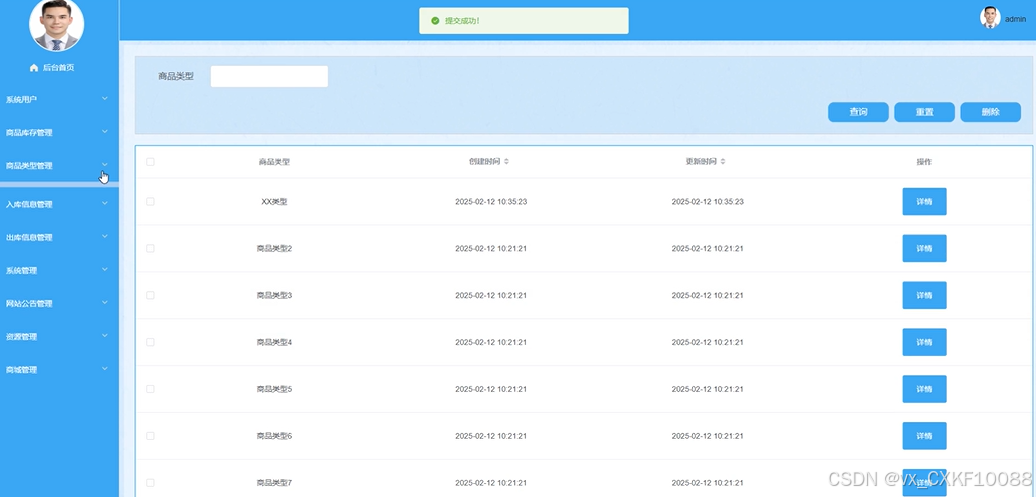Check the box for the 商品类型7 row

(150, 483)
